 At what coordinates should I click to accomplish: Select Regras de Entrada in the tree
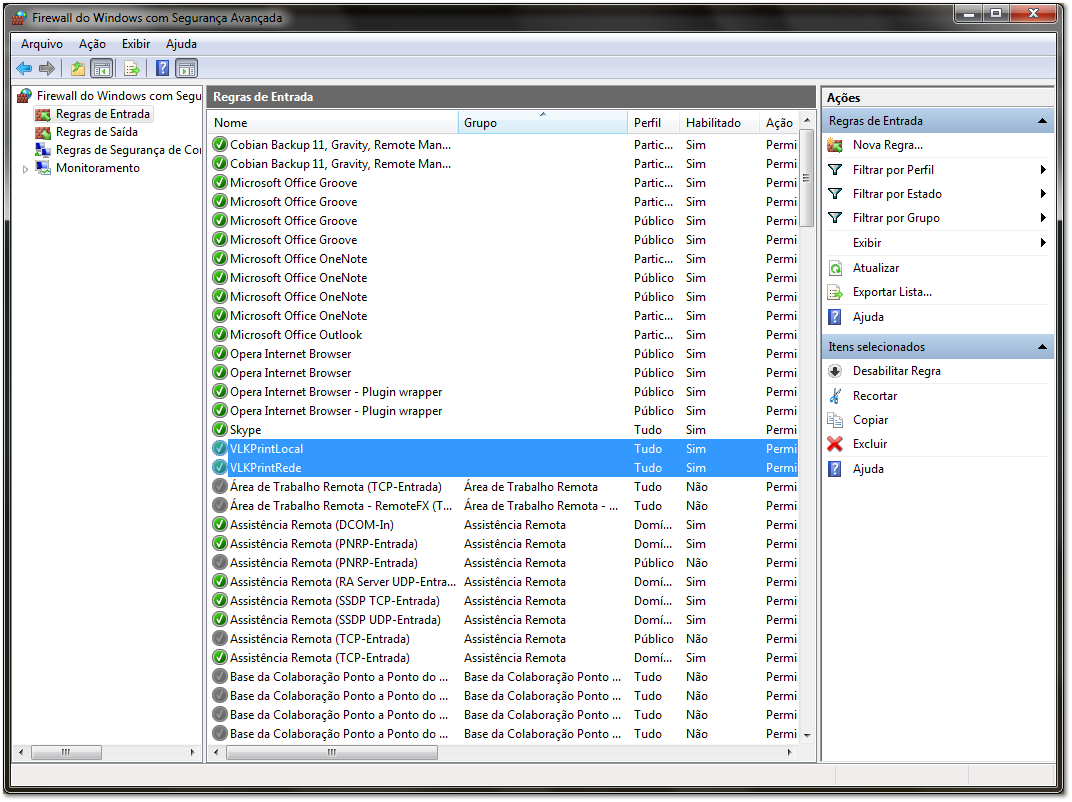pyautogui.click(x=103, y=114)
